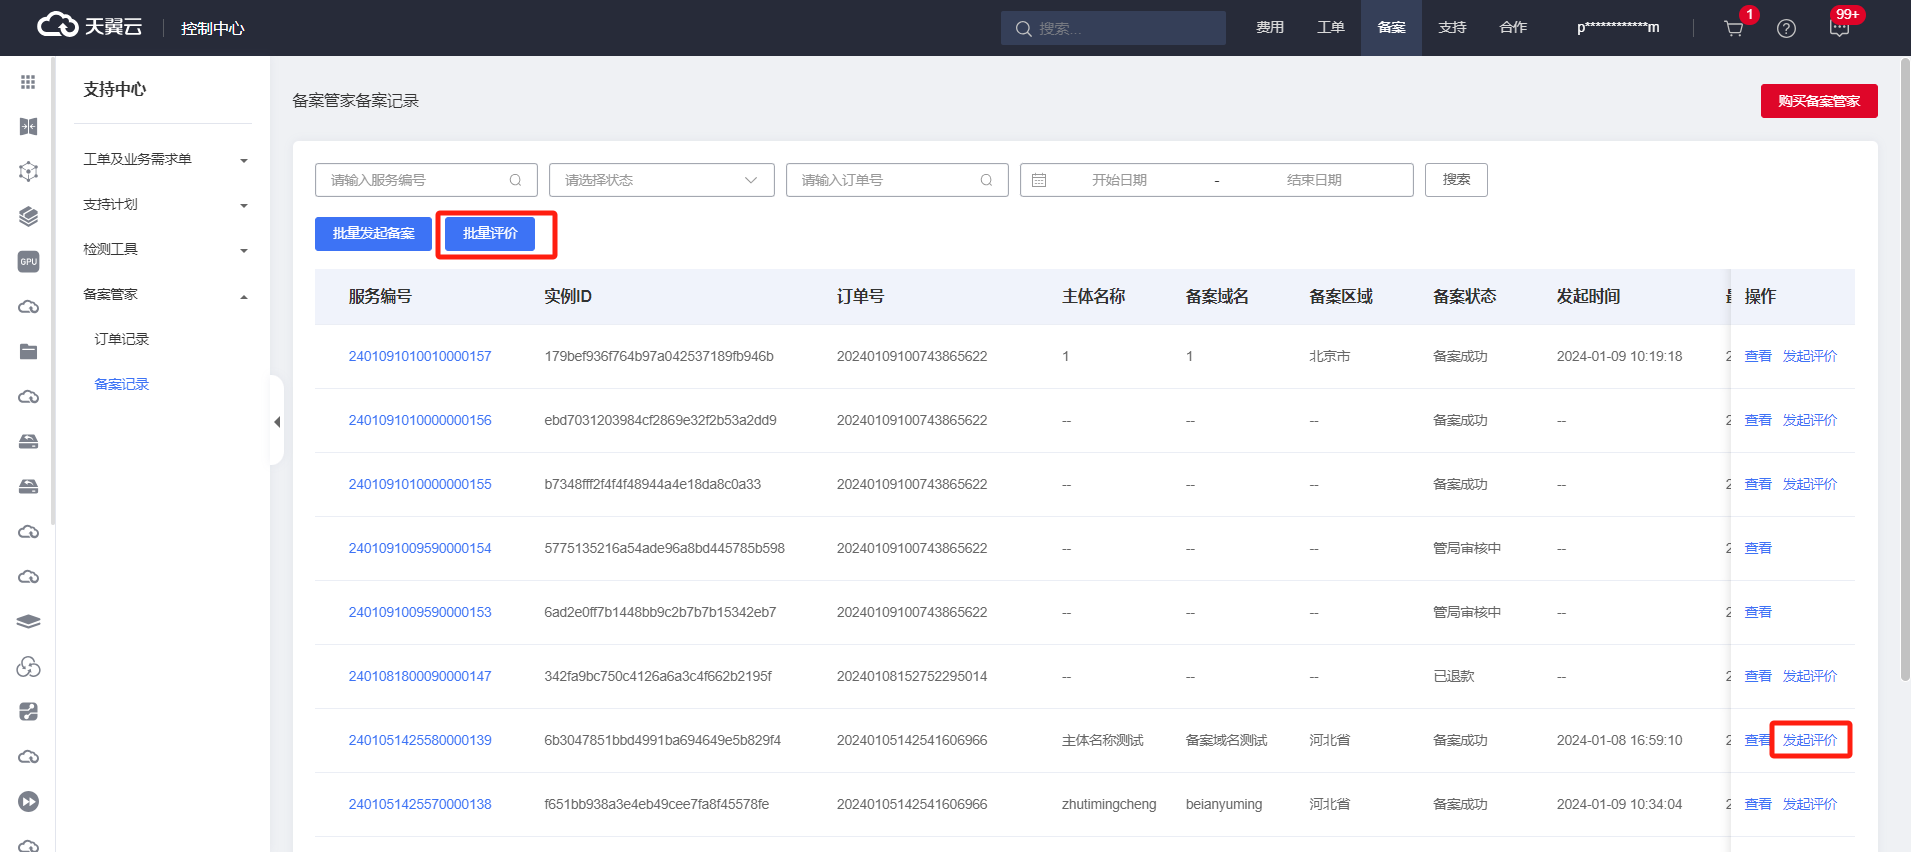Image resolution: width=1911 pixels, height=852 pixels.
Task: Collapse 备案管家 menu
Action: coord(165,294)
